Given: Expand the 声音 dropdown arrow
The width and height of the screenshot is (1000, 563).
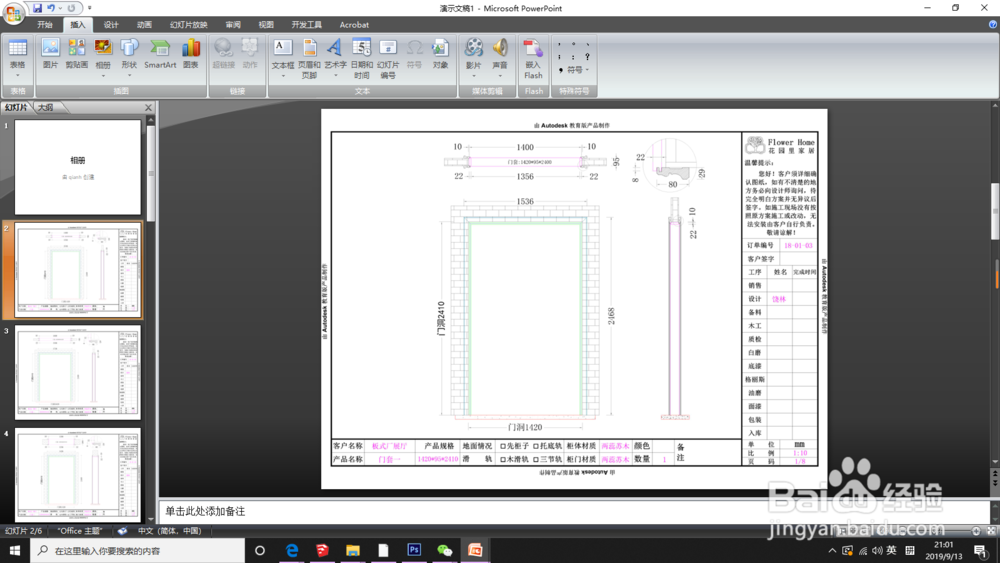Looking at the screenshot, I should pos(500,76).
